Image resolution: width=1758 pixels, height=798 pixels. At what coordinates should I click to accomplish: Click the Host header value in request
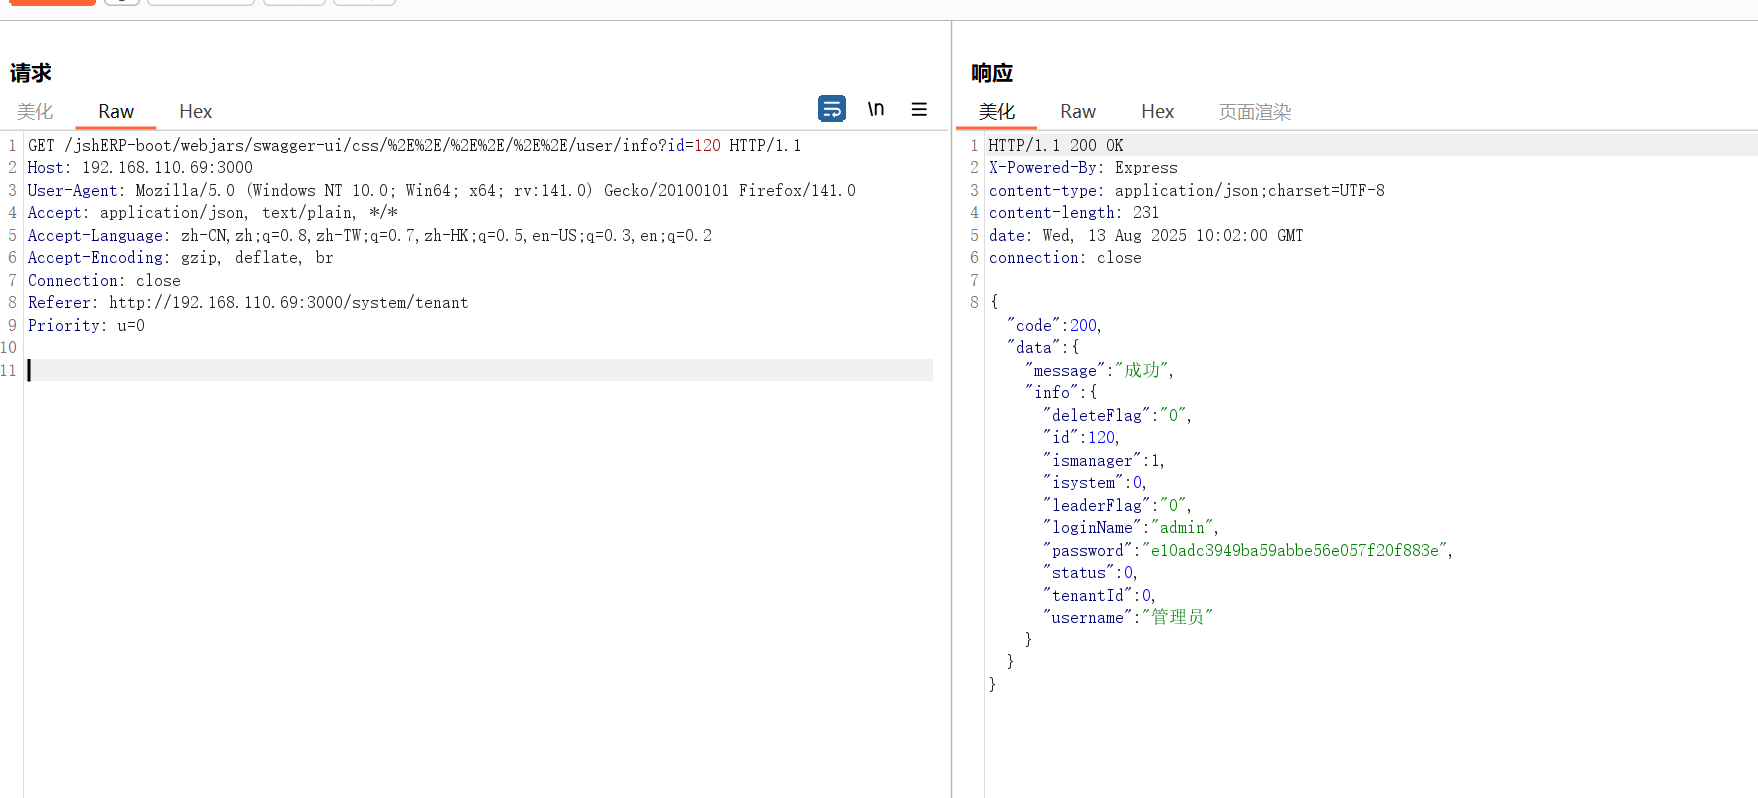click(x=167, y=168)
